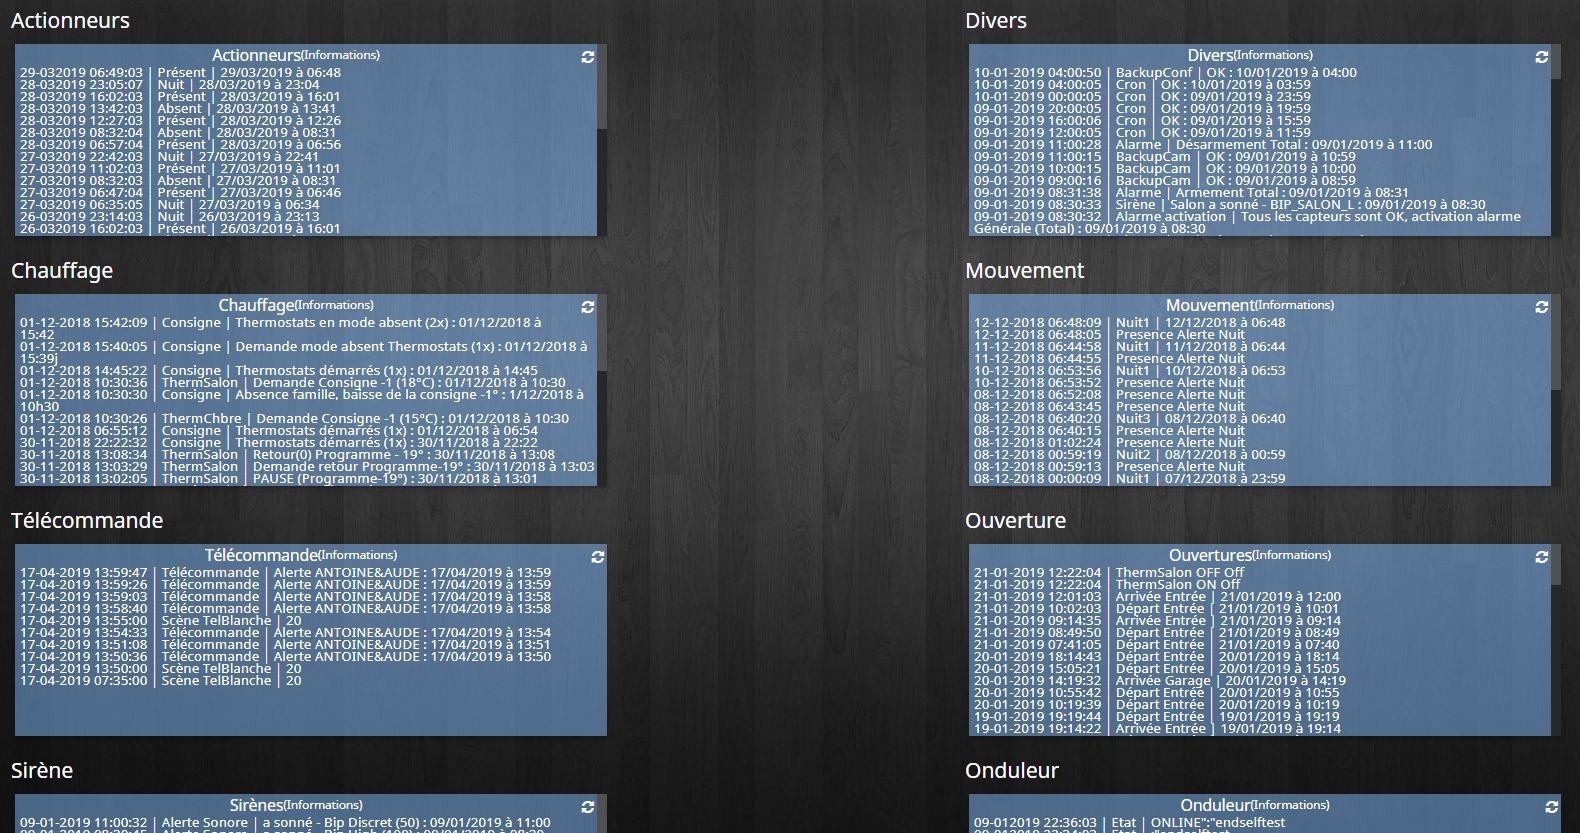
Task: Select the Alarme Désarmement Total entry
Action: (1203, 145)
